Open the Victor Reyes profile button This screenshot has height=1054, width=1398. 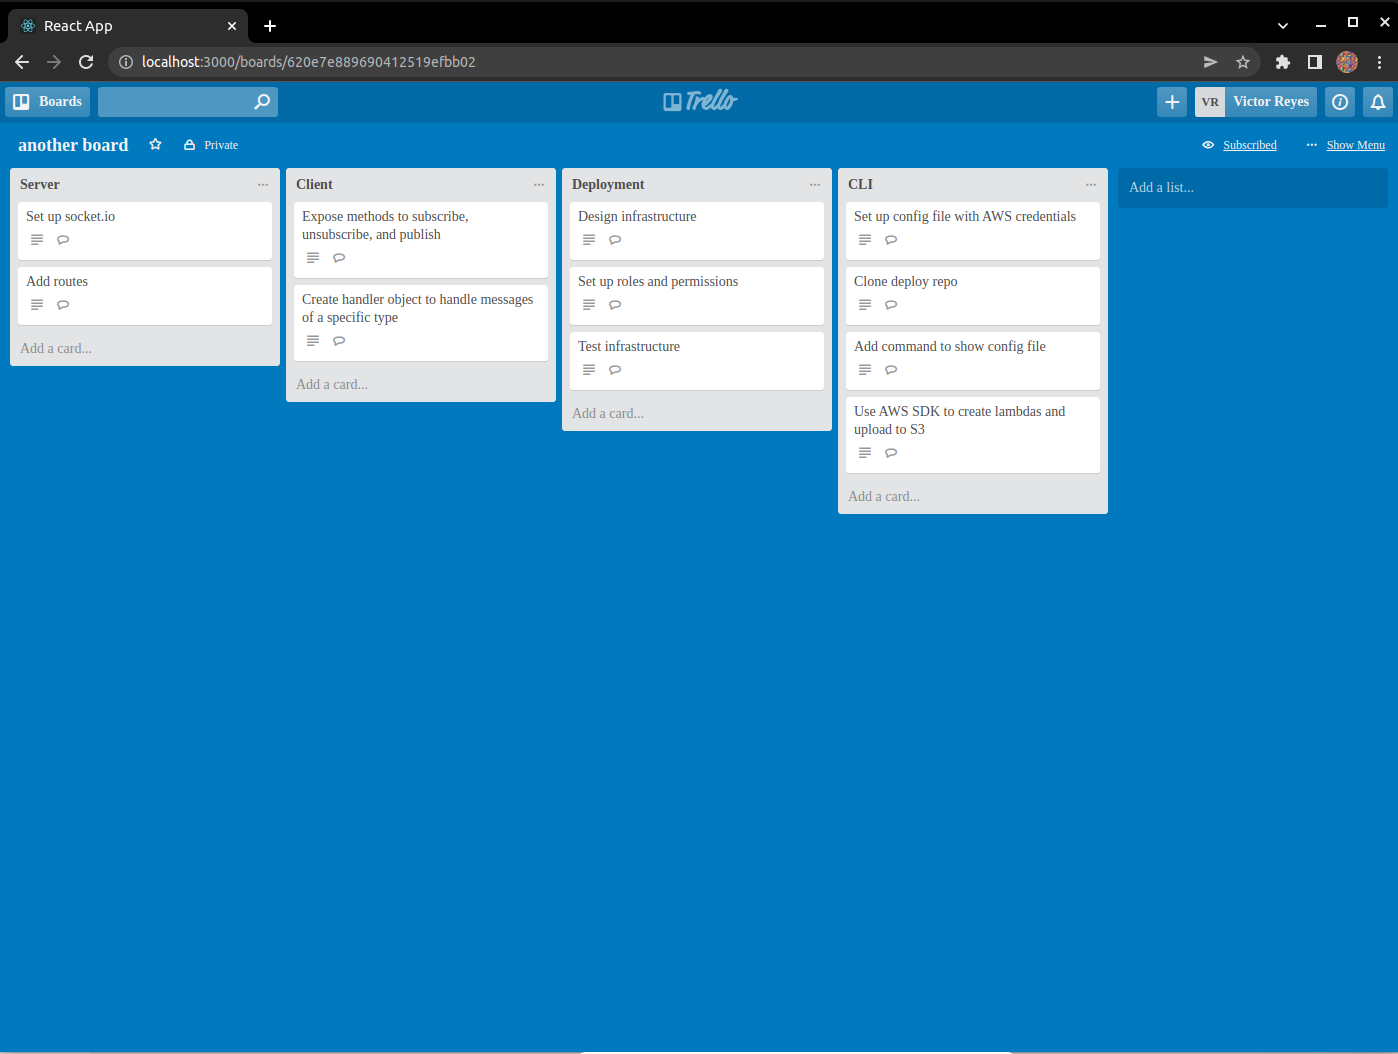(x=1270, y=102)
